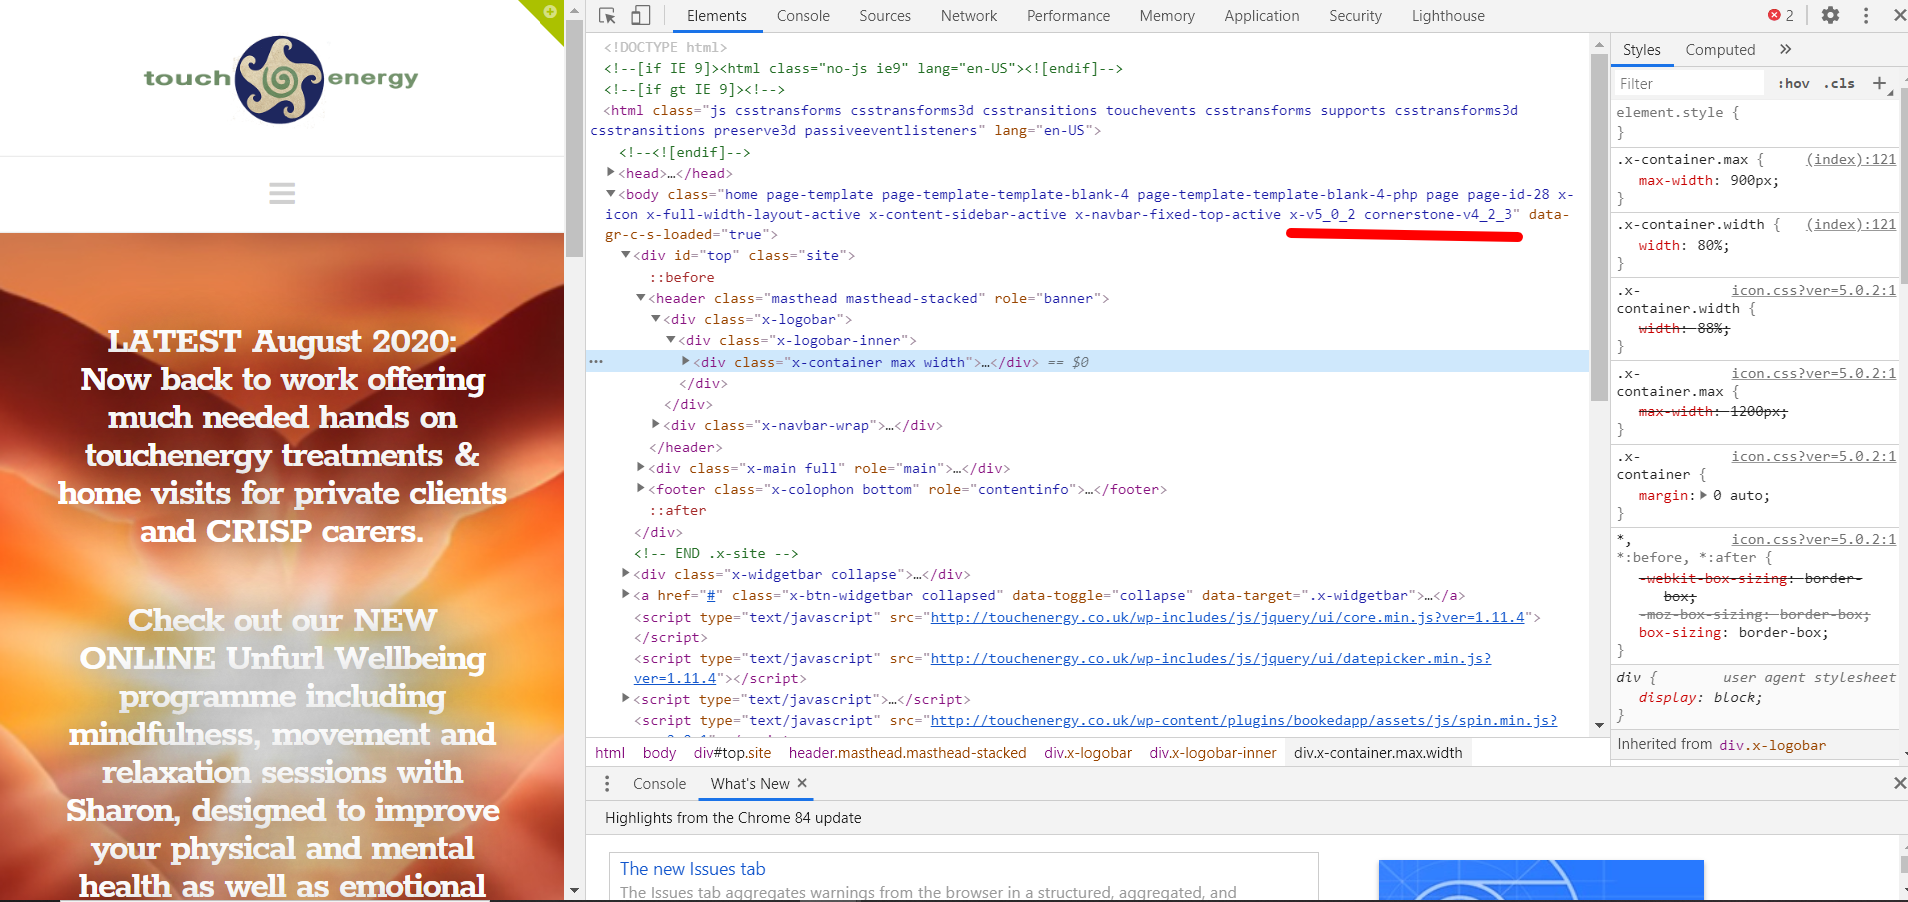Open the Security tab
Viewport: 1908px width, 902px height.
coord(1355,16)
